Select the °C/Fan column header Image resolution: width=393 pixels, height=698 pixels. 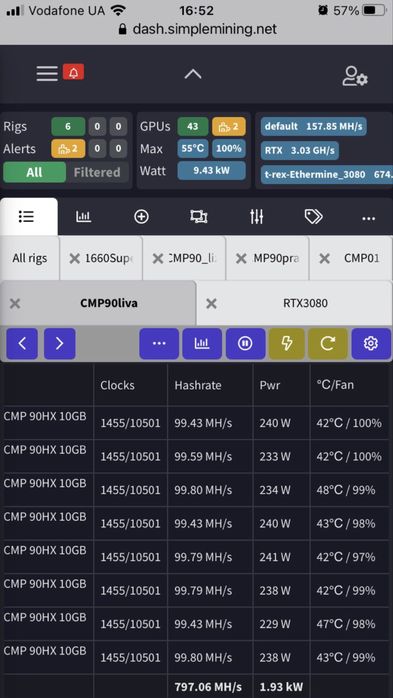click(x=335, y=385)
